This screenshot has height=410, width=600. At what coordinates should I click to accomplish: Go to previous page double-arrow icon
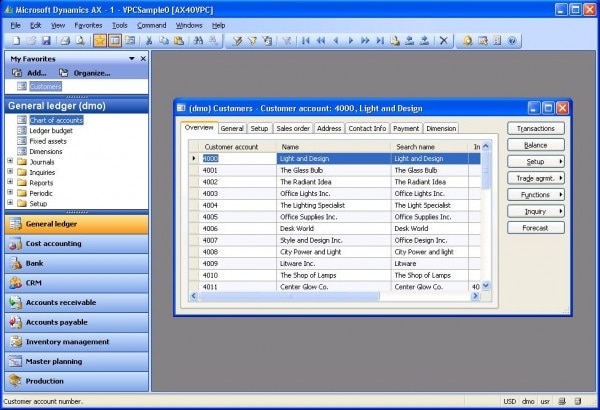click(321, 41)
